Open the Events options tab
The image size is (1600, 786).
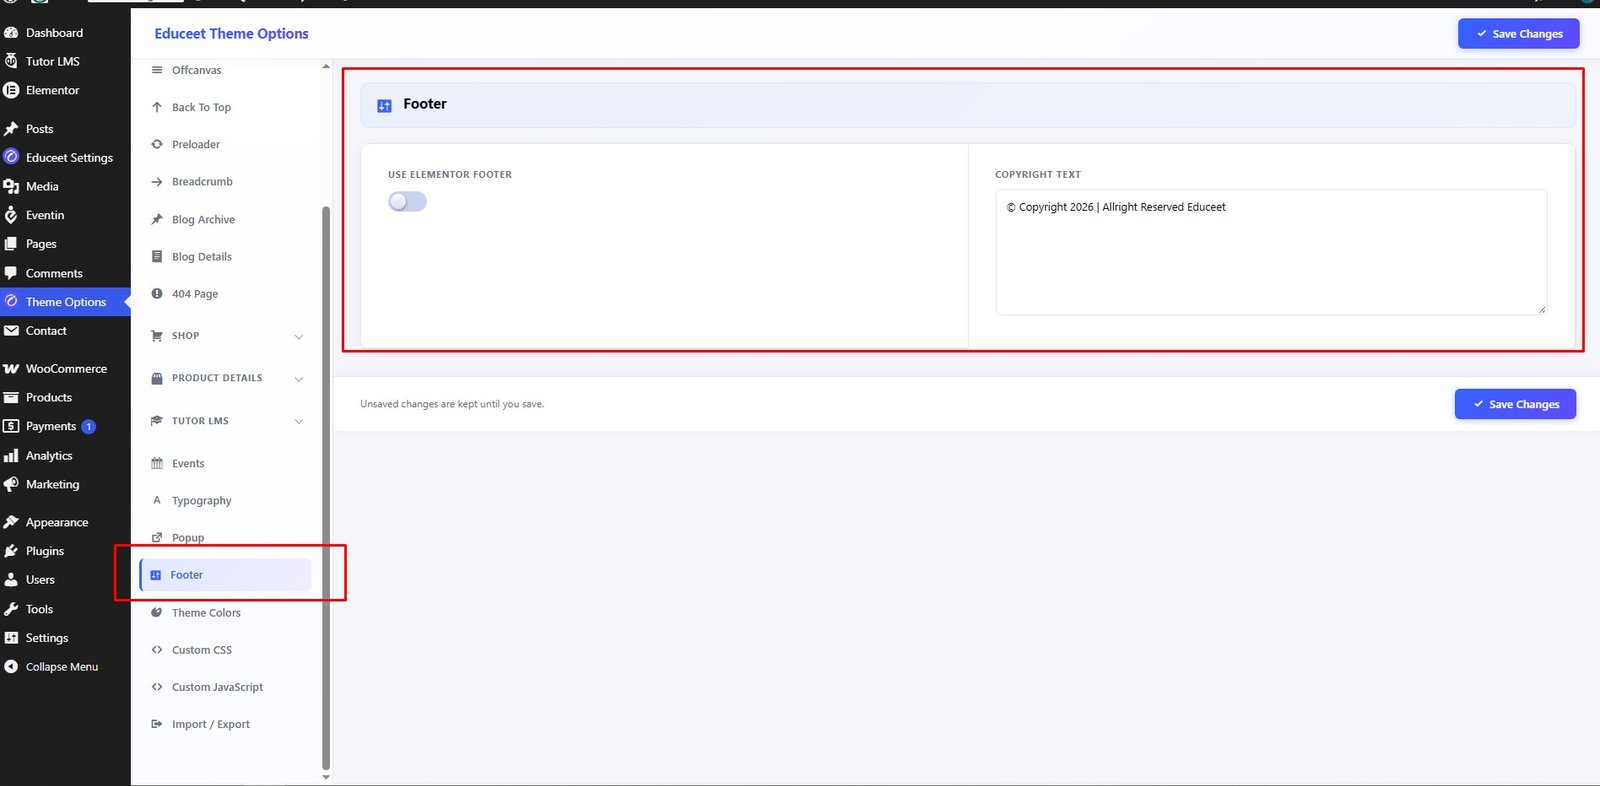coord(225,464)
